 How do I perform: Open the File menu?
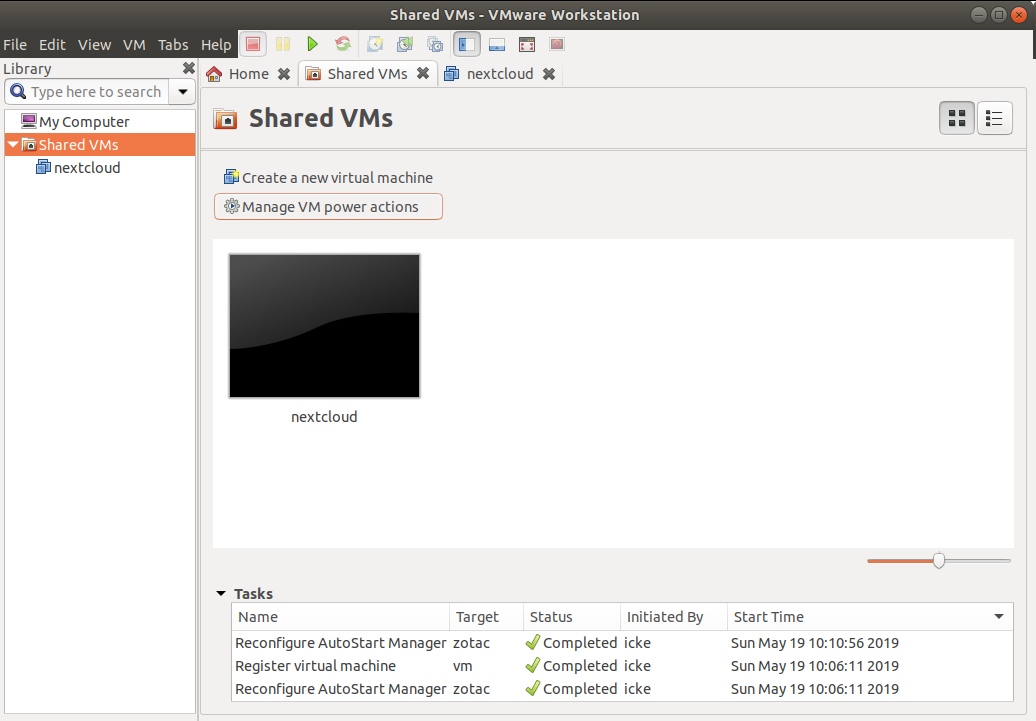(x=15, y=44)
